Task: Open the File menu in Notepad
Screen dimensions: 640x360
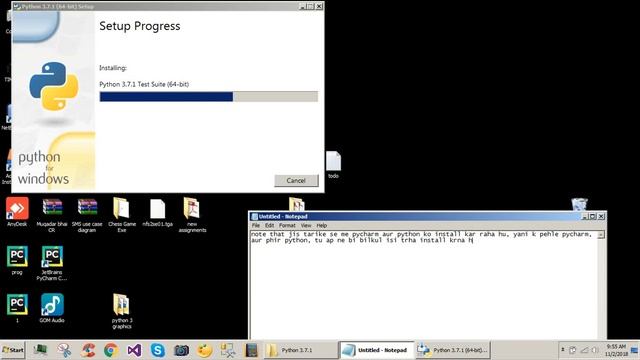Action: (256, 225)
